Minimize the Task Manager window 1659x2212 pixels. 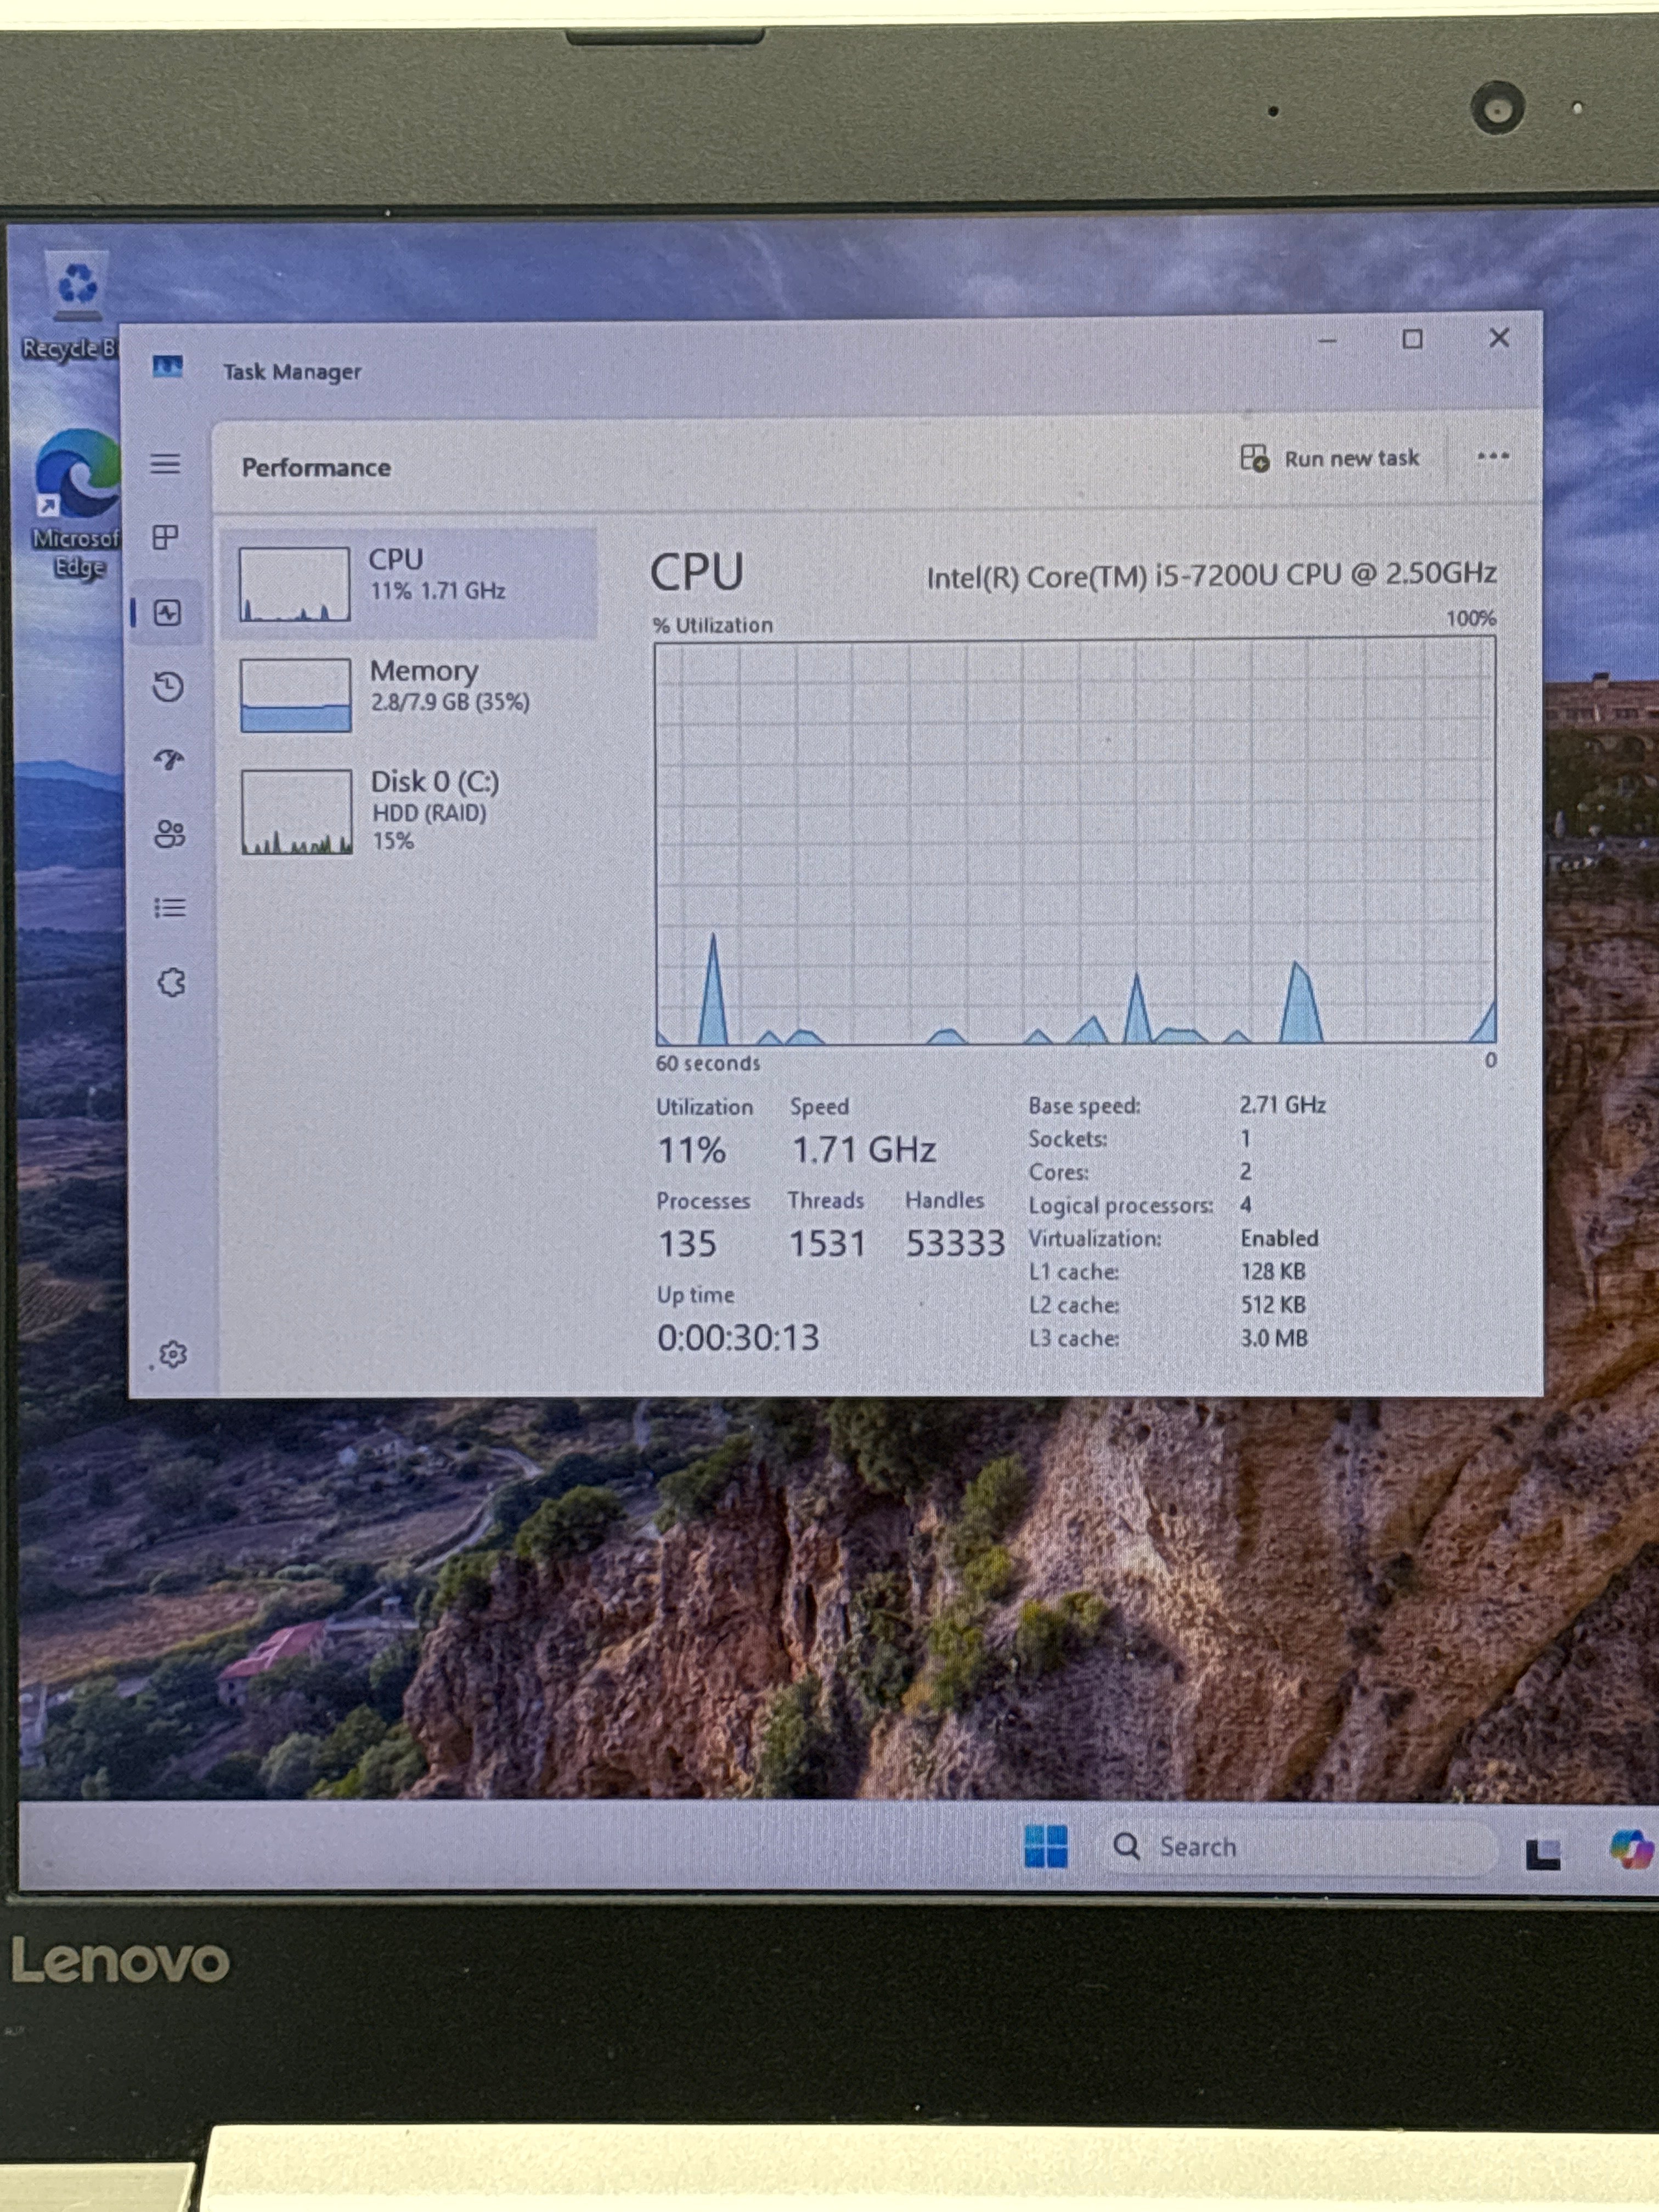(x=1327, y=341)
